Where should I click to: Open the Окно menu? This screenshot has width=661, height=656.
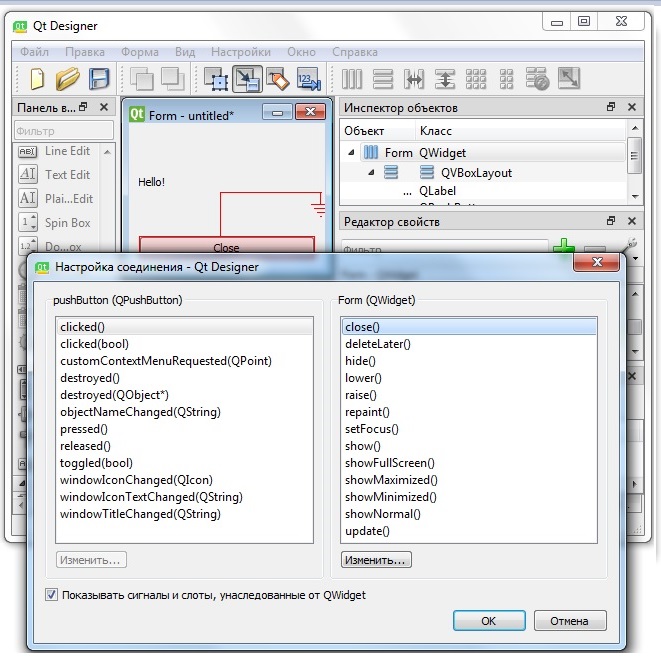(x=301, y=52)
